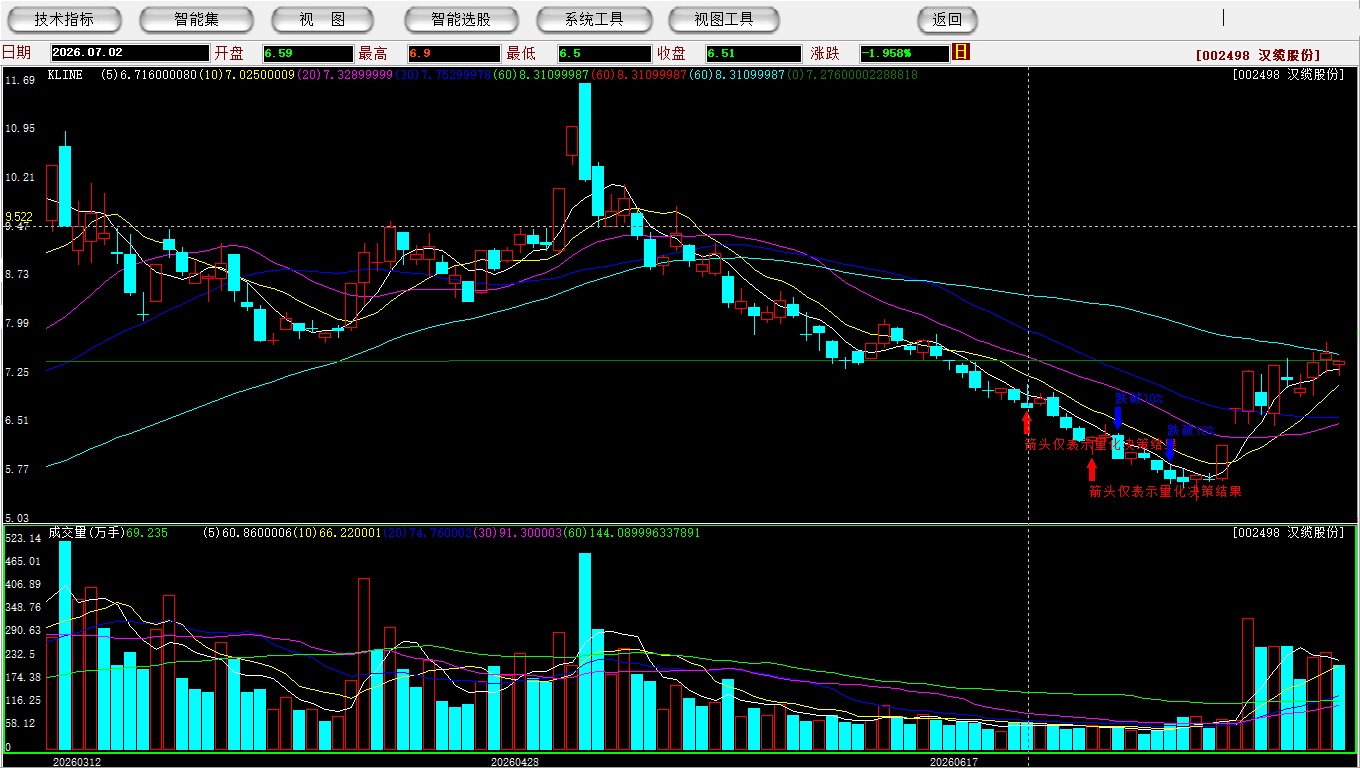The height and width of the screenshot is (768, 1360).
Task: Select the volume (5)60.8600006 average value
Action: click(247, 533)
